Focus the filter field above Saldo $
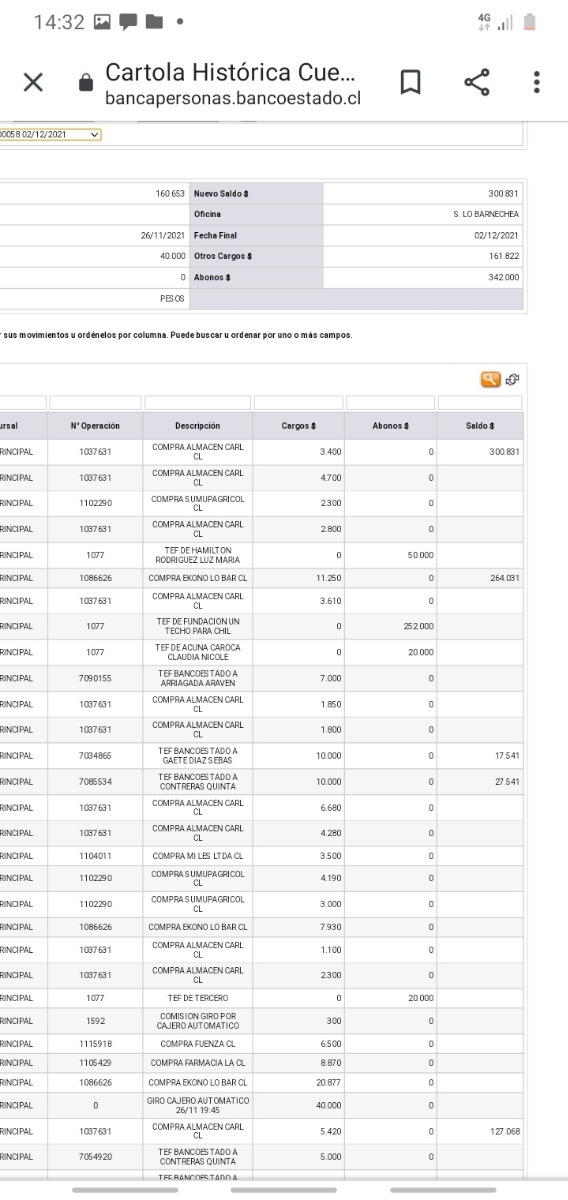 [480, 402]
